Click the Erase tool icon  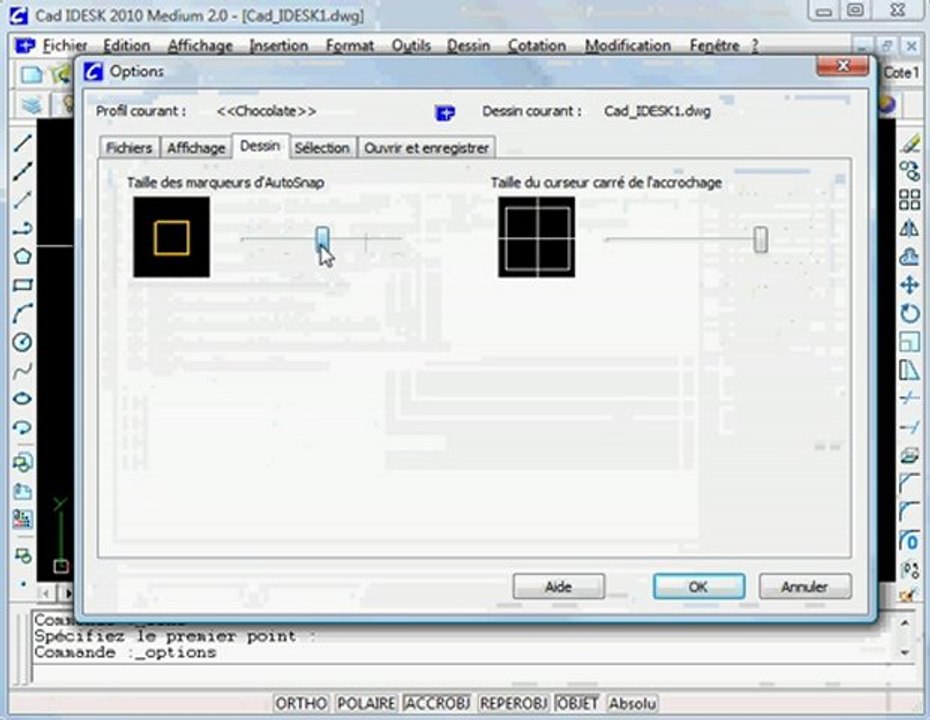909,144
